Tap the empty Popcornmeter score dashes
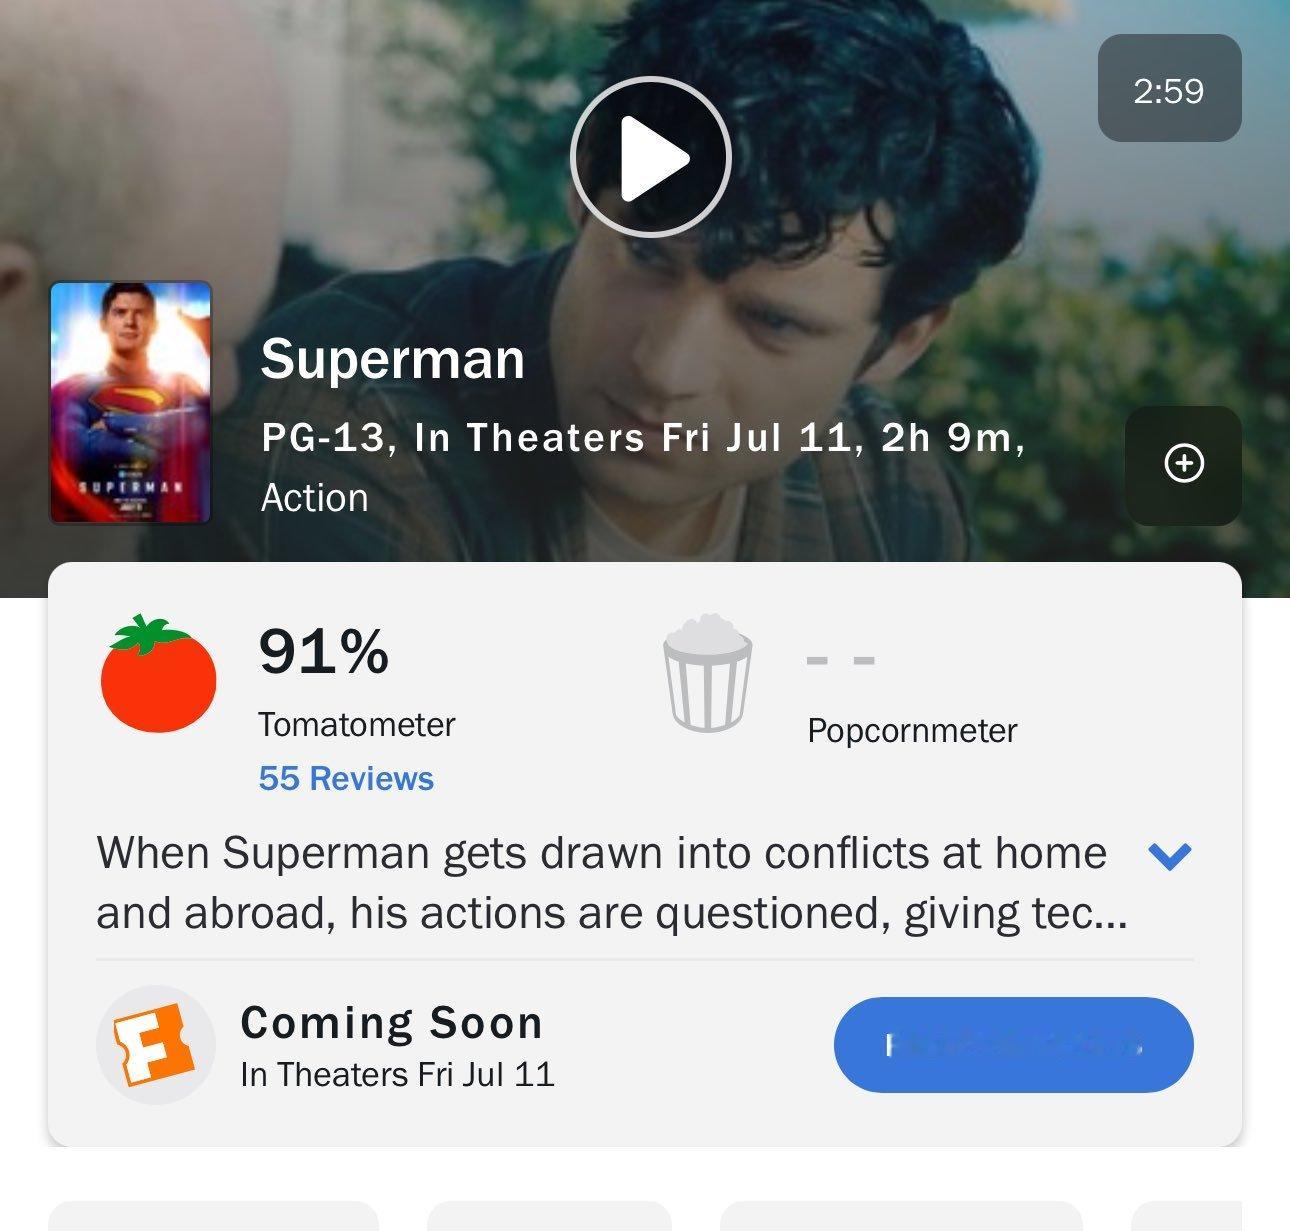Viewport: 1290px width, 1231px height. point(841,660)
